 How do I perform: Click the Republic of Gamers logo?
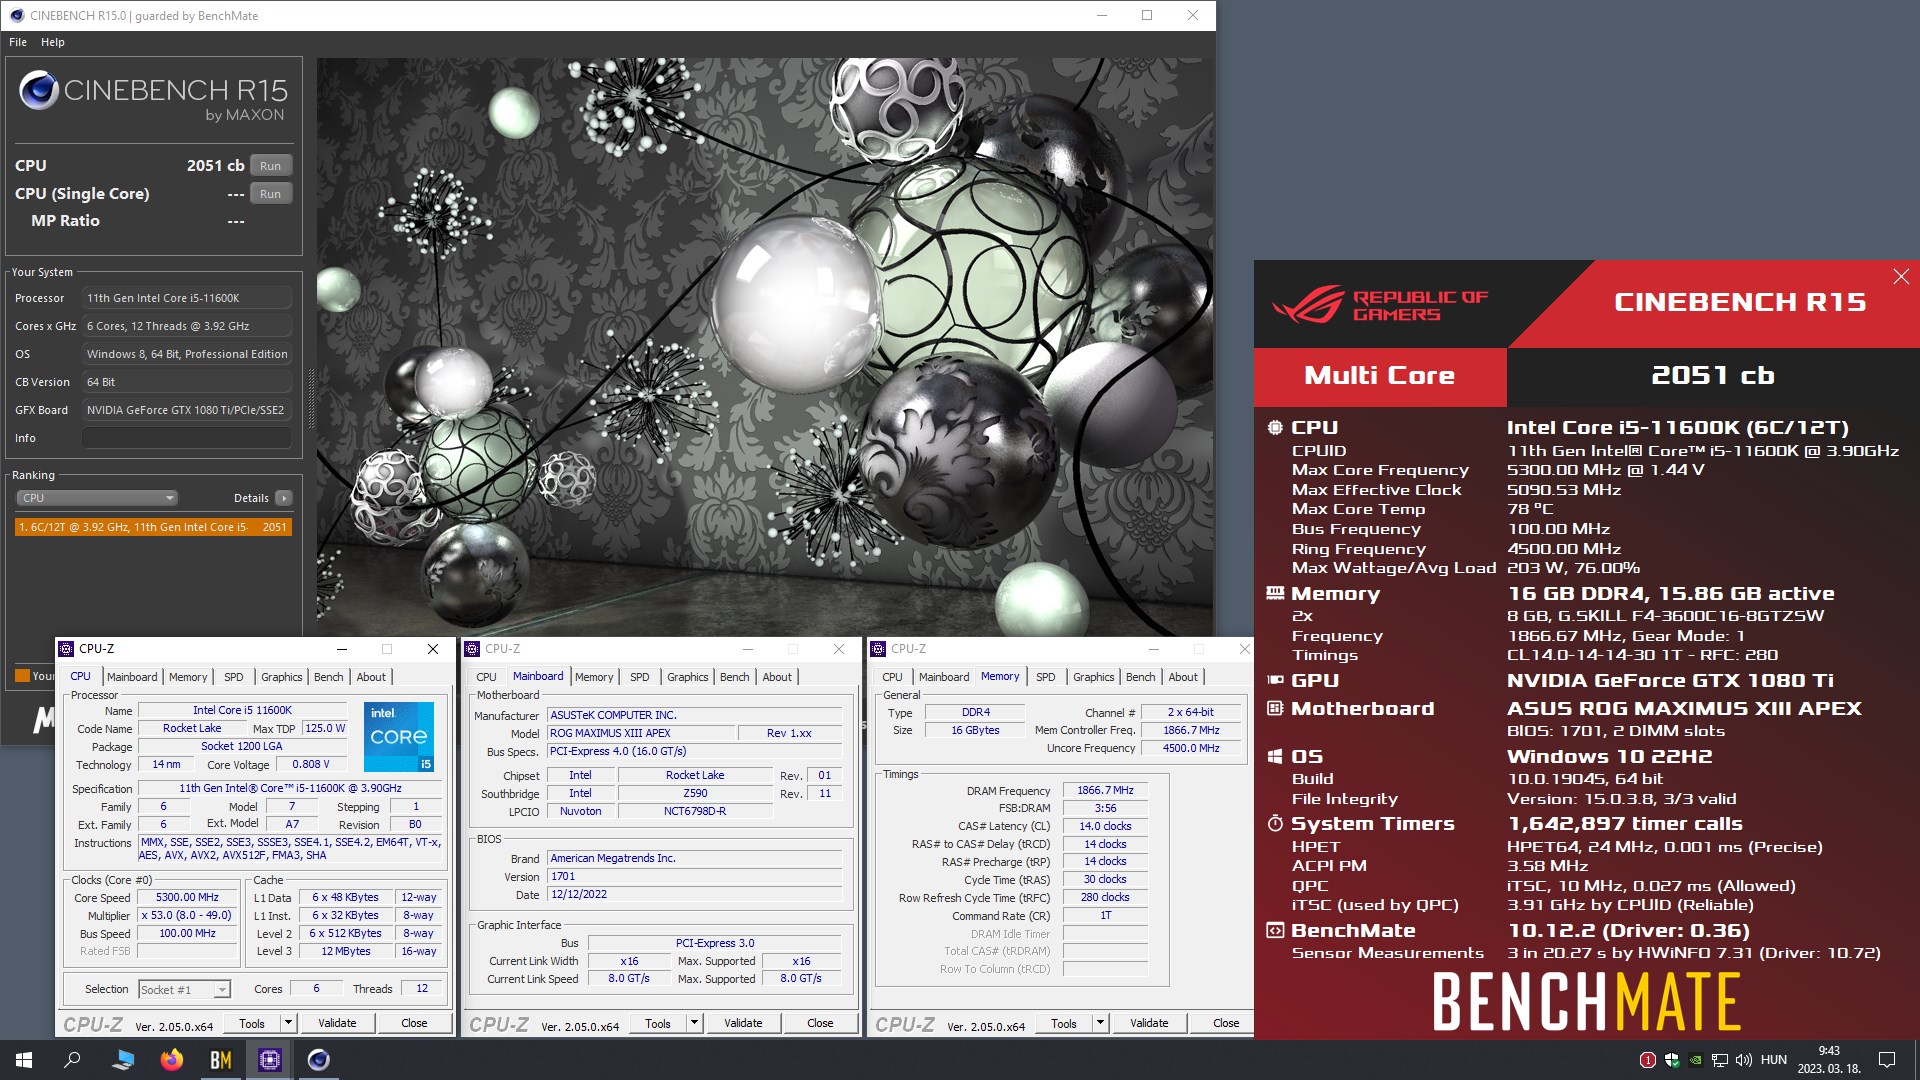(x=1381, y=305)
